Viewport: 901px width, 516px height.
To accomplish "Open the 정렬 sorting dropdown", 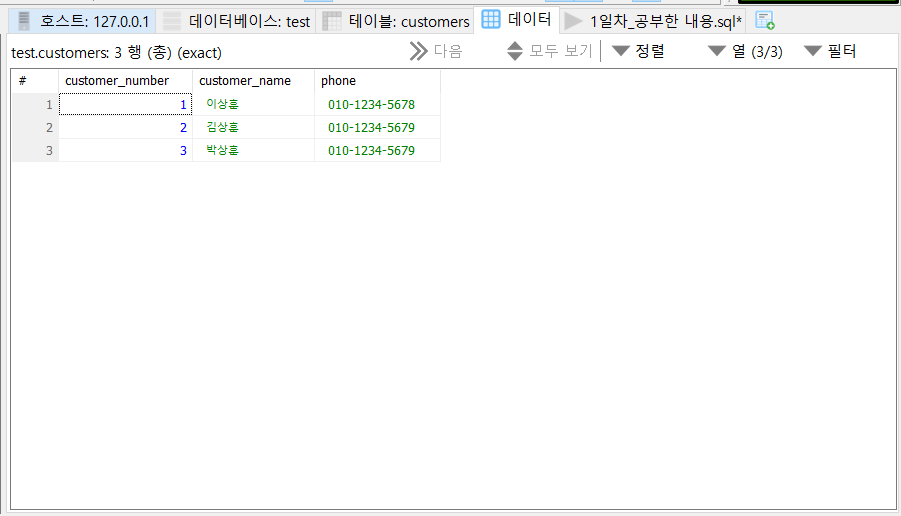I will 638,51.
